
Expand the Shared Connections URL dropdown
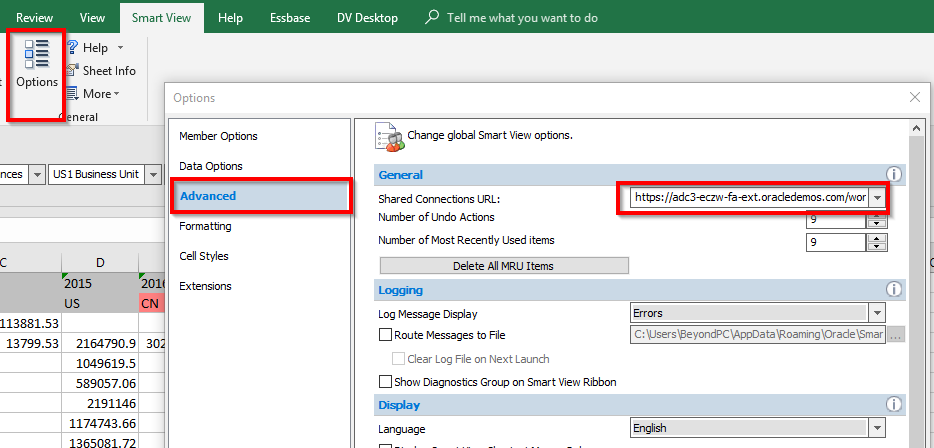click(x=877, y=197)
